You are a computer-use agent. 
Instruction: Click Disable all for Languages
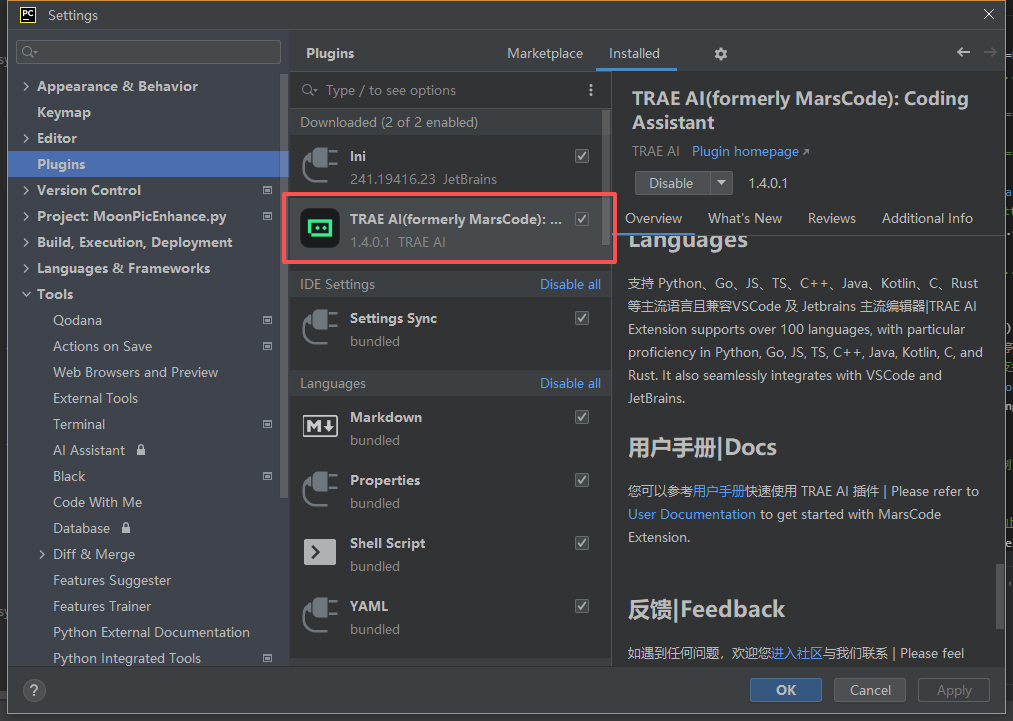click(x=570, y=383)
